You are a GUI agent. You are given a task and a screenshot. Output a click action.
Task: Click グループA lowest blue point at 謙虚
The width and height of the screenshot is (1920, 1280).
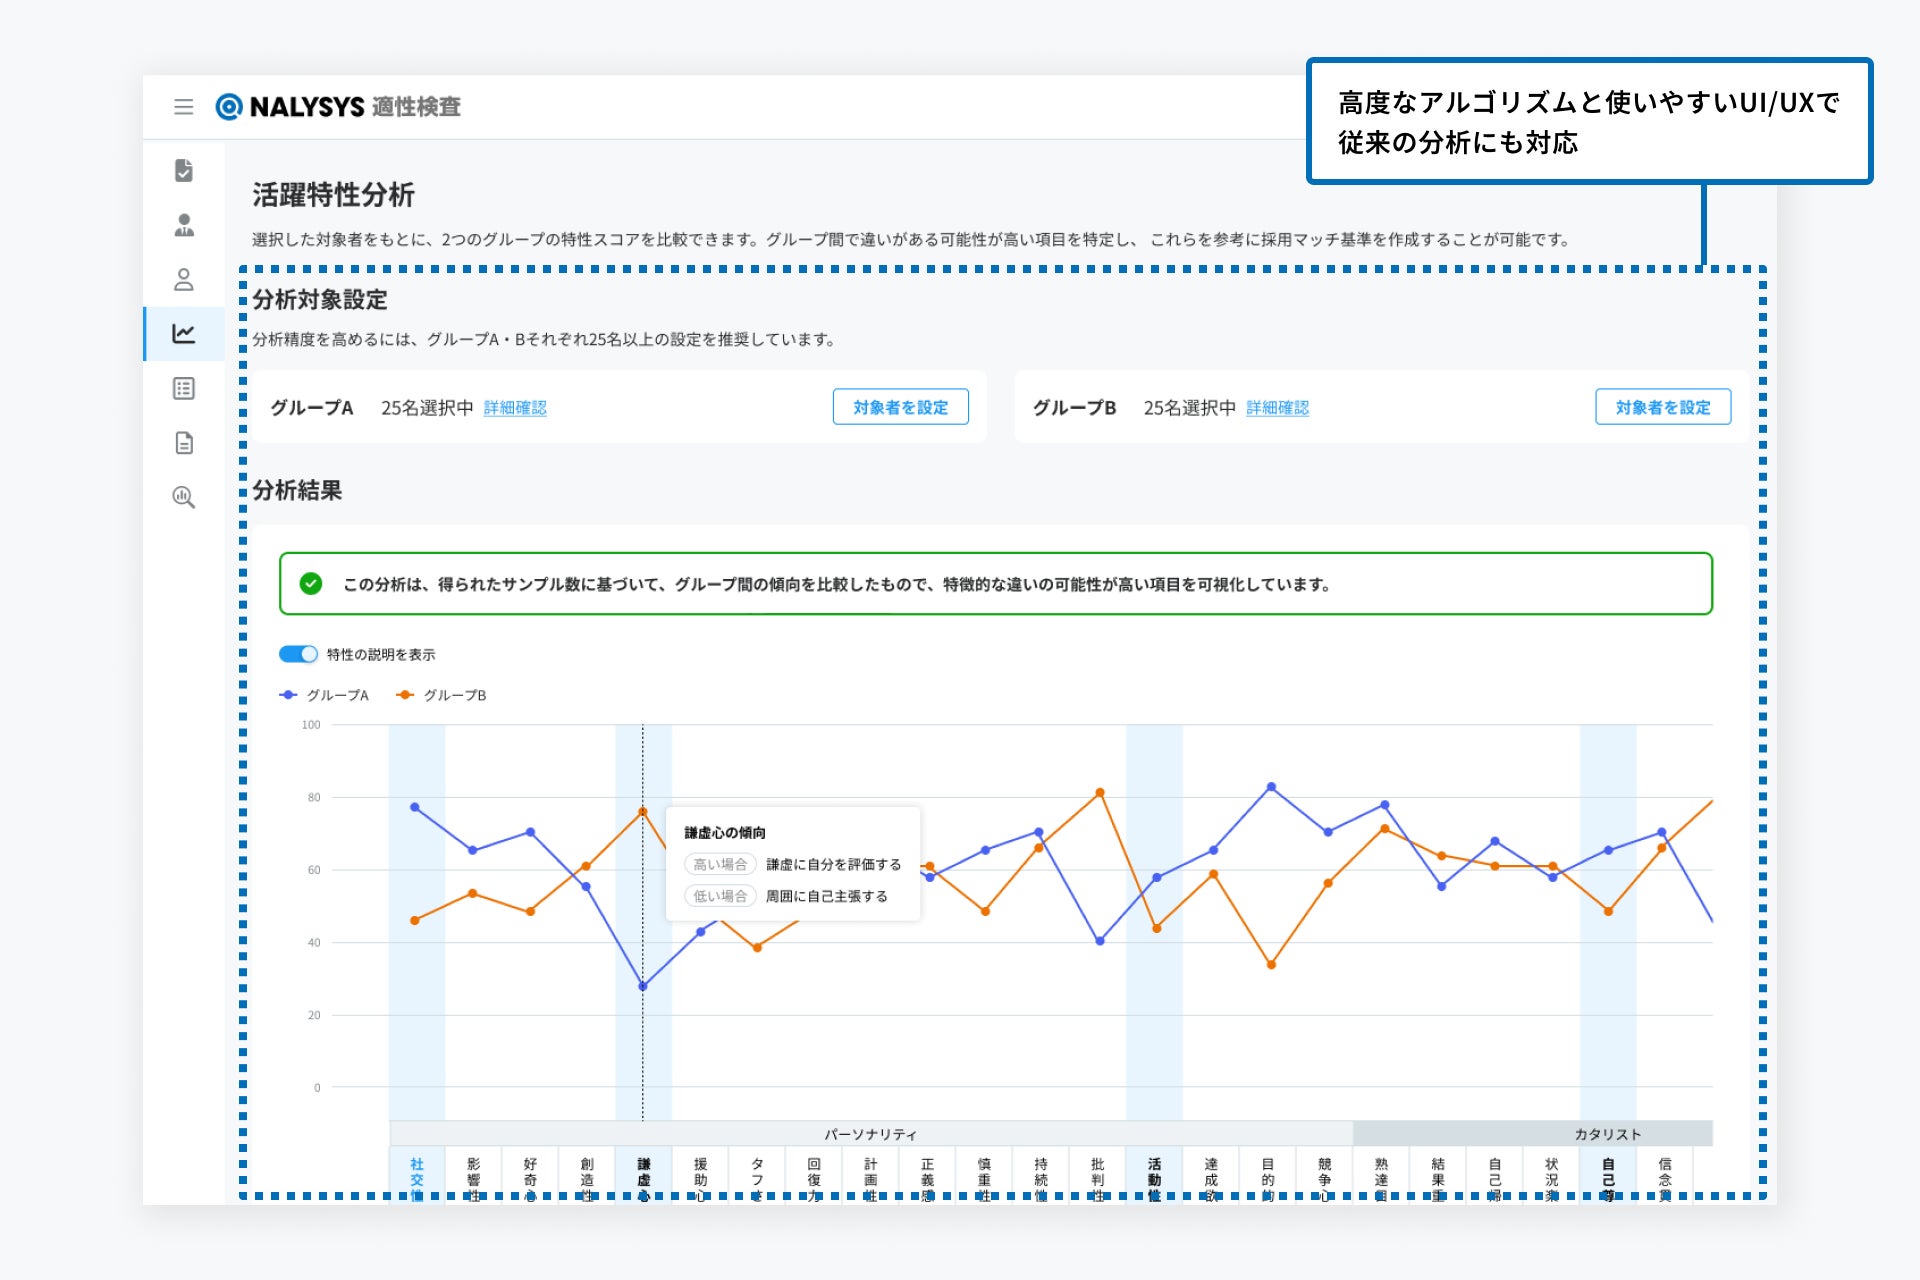(643, 987)
